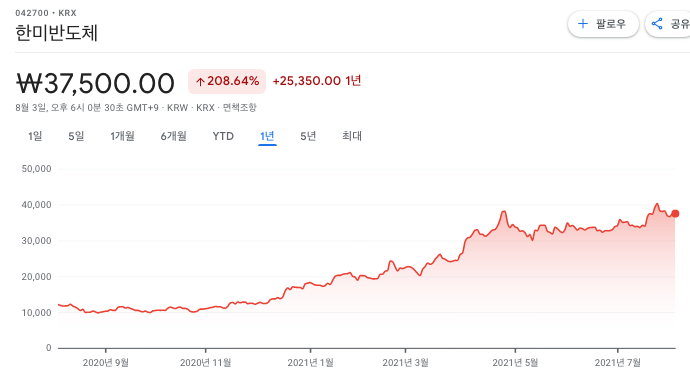Image resolution: width=690 pixels, height=373 pixels.
Task: Click the 2021년 3월 axis label
Action: [405, 363]
